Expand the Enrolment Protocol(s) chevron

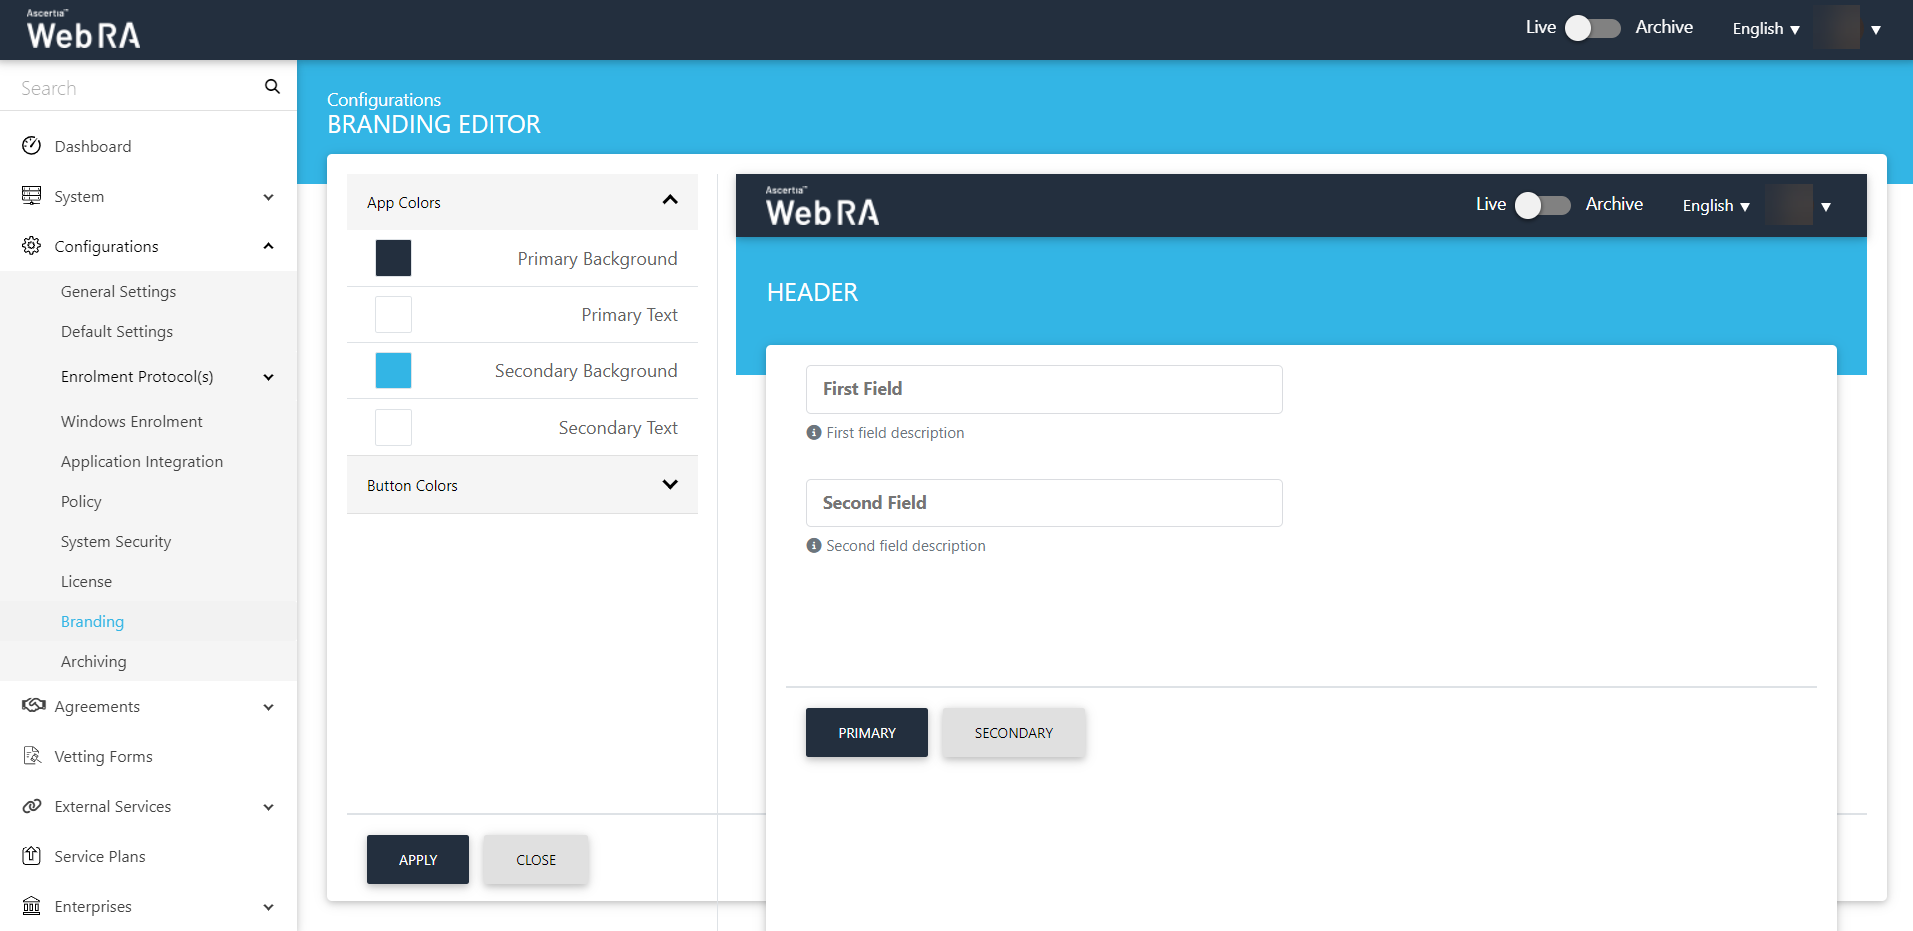coord(268,377)
